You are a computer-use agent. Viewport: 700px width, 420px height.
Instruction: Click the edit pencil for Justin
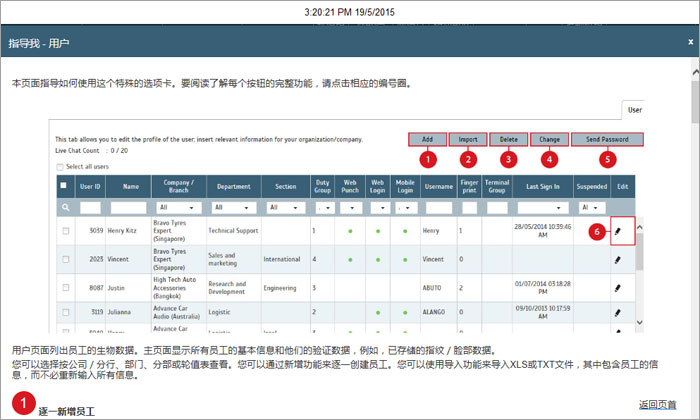tap(618, 287)
